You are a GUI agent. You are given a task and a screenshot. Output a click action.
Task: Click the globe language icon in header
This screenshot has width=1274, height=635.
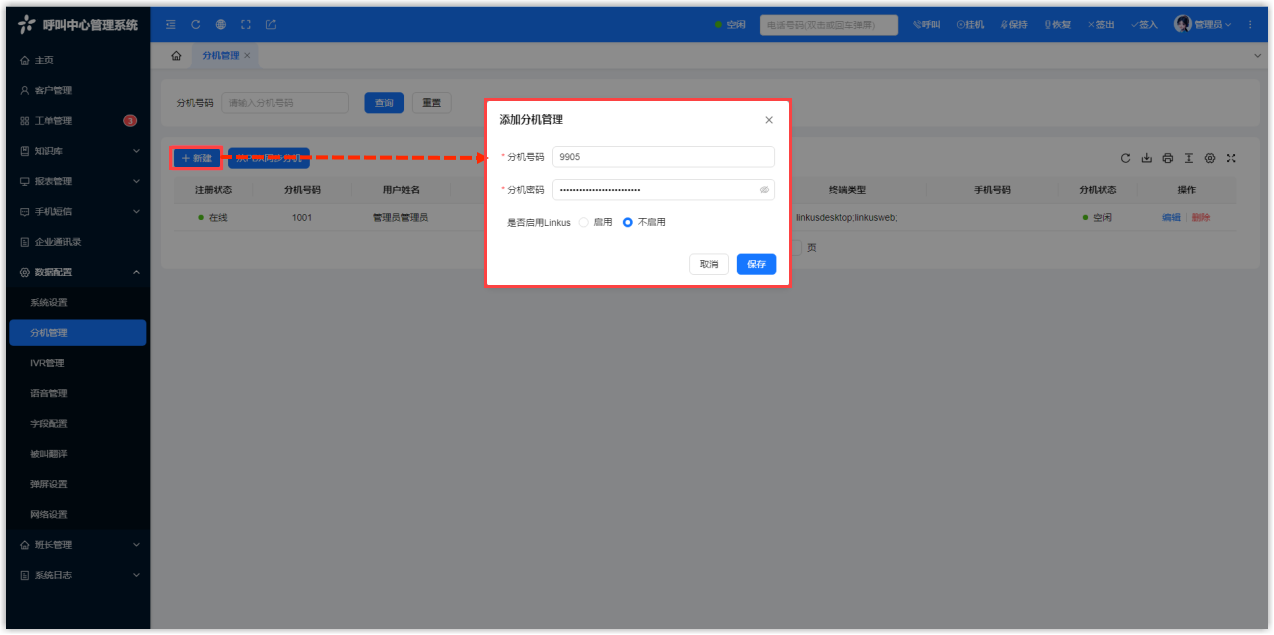tap(220, 24)
